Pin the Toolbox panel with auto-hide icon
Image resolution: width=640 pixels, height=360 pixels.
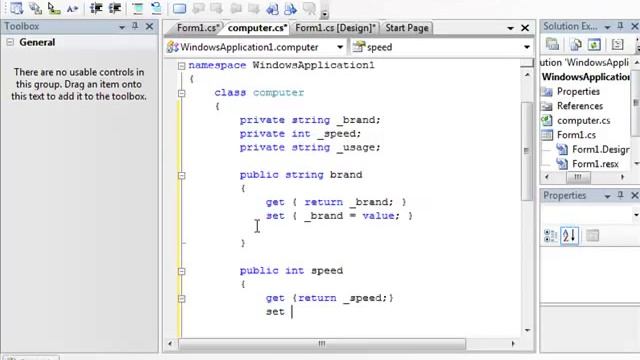pos(135,26)
